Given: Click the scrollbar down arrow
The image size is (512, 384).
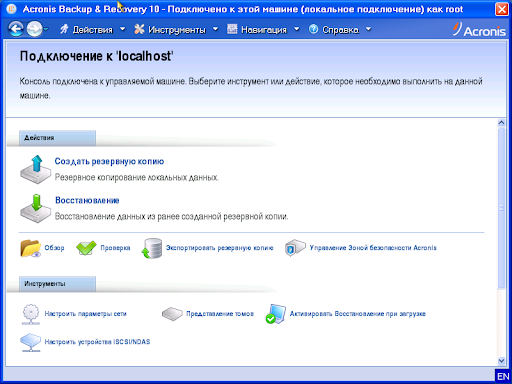Looking at the screenshot, I should (501, 360).
